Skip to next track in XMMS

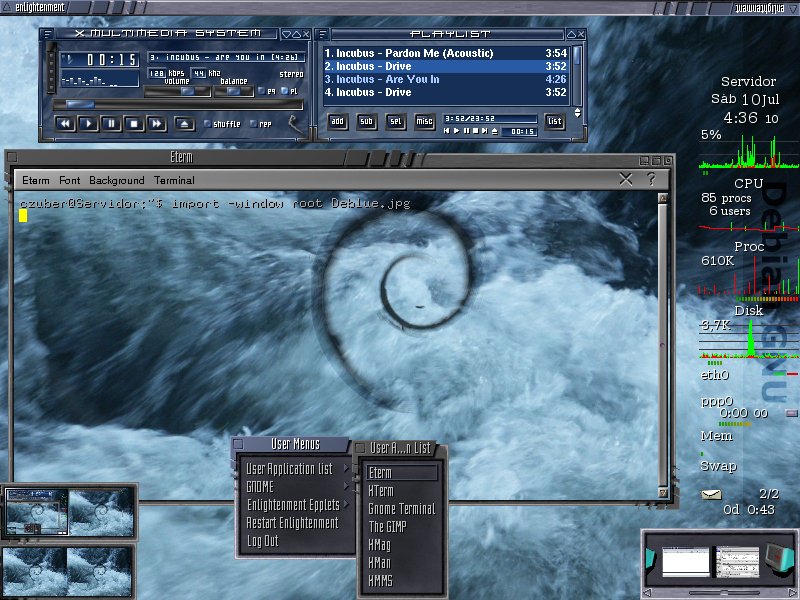point(157,123)
